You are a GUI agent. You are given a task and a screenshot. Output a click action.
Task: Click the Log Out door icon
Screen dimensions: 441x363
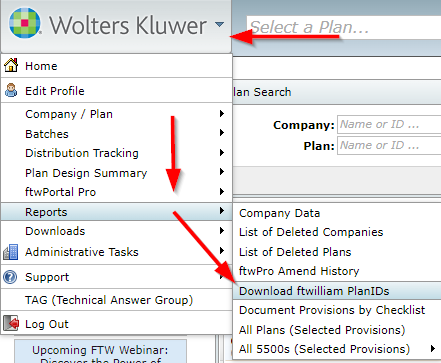(11, 323)
